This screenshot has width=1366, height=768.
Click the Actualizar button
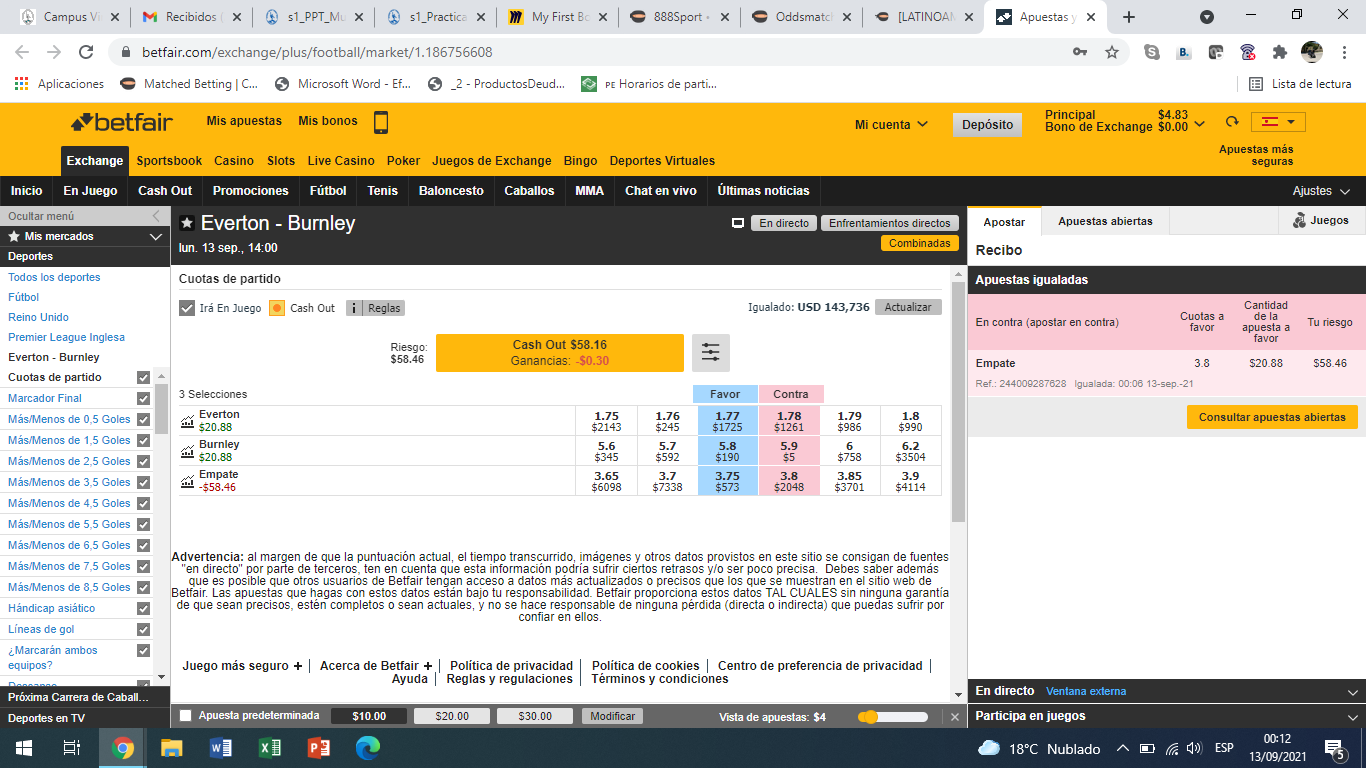click(x=908, y=307)
